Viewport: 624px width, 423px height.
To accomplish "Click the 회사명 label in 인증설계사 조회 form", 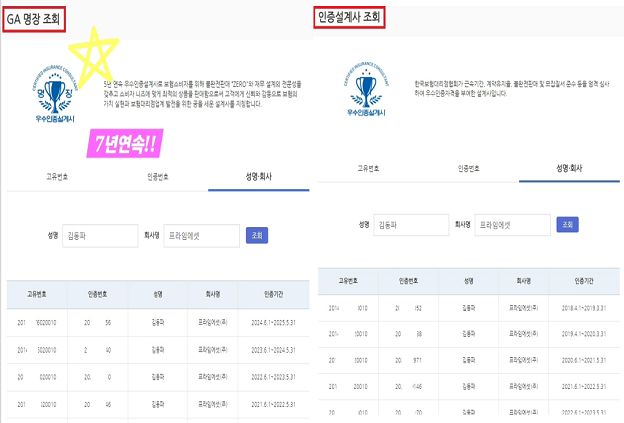I will tap(462, 225).
